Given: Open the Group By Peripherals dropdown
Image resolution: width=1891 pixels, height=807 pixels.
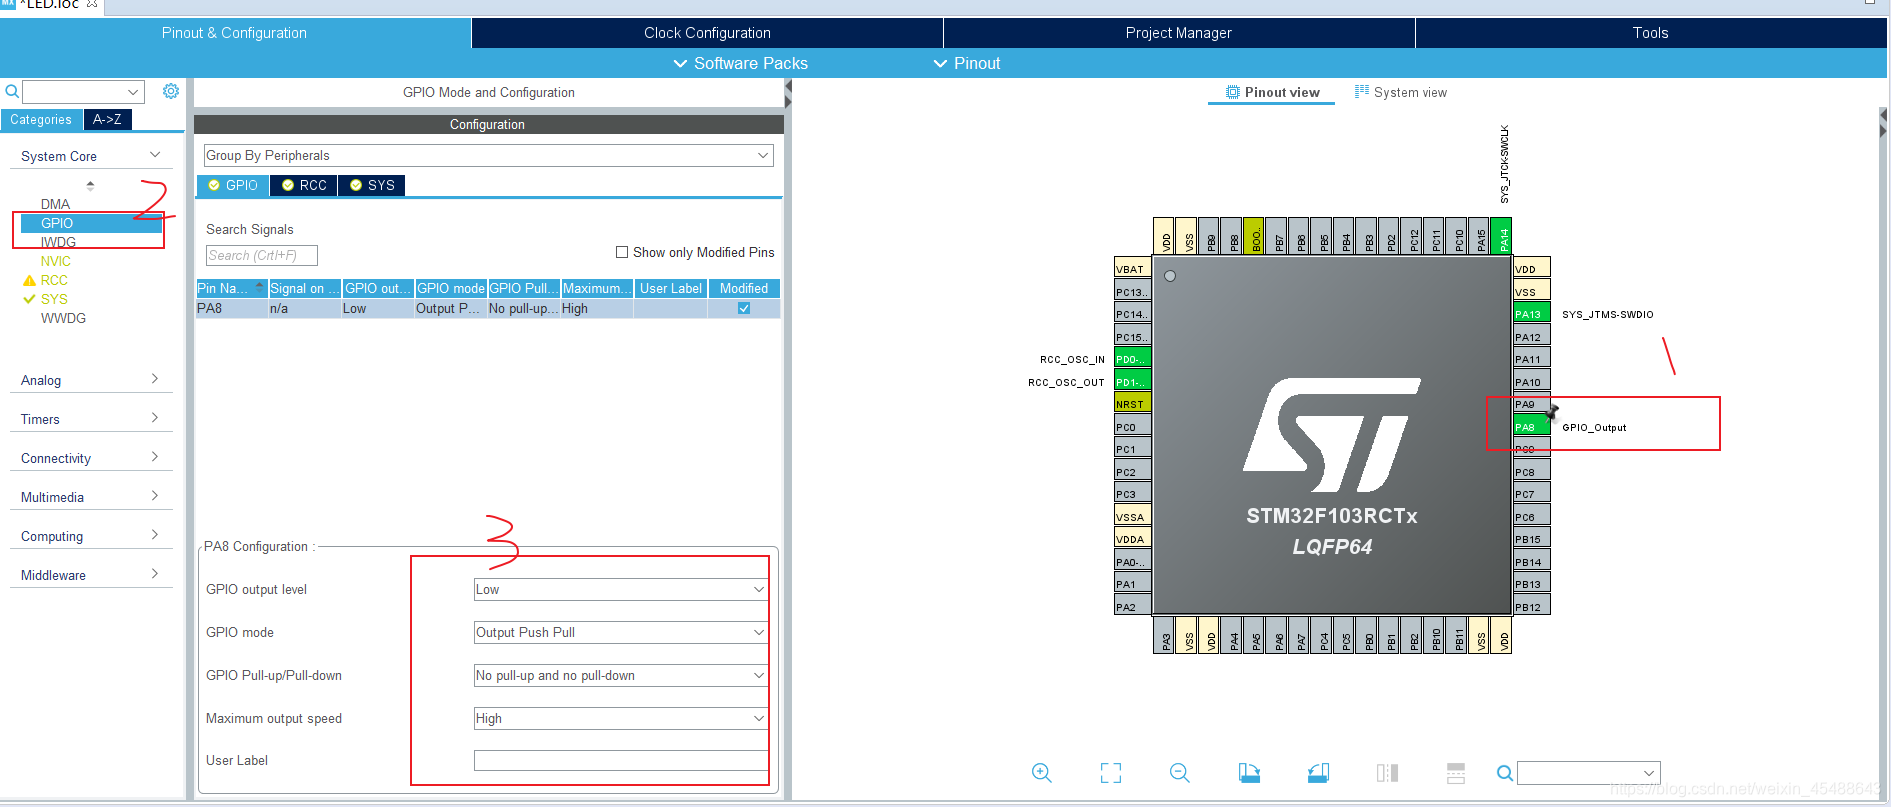Looking at the screenshot, I should tap(488, 155).
